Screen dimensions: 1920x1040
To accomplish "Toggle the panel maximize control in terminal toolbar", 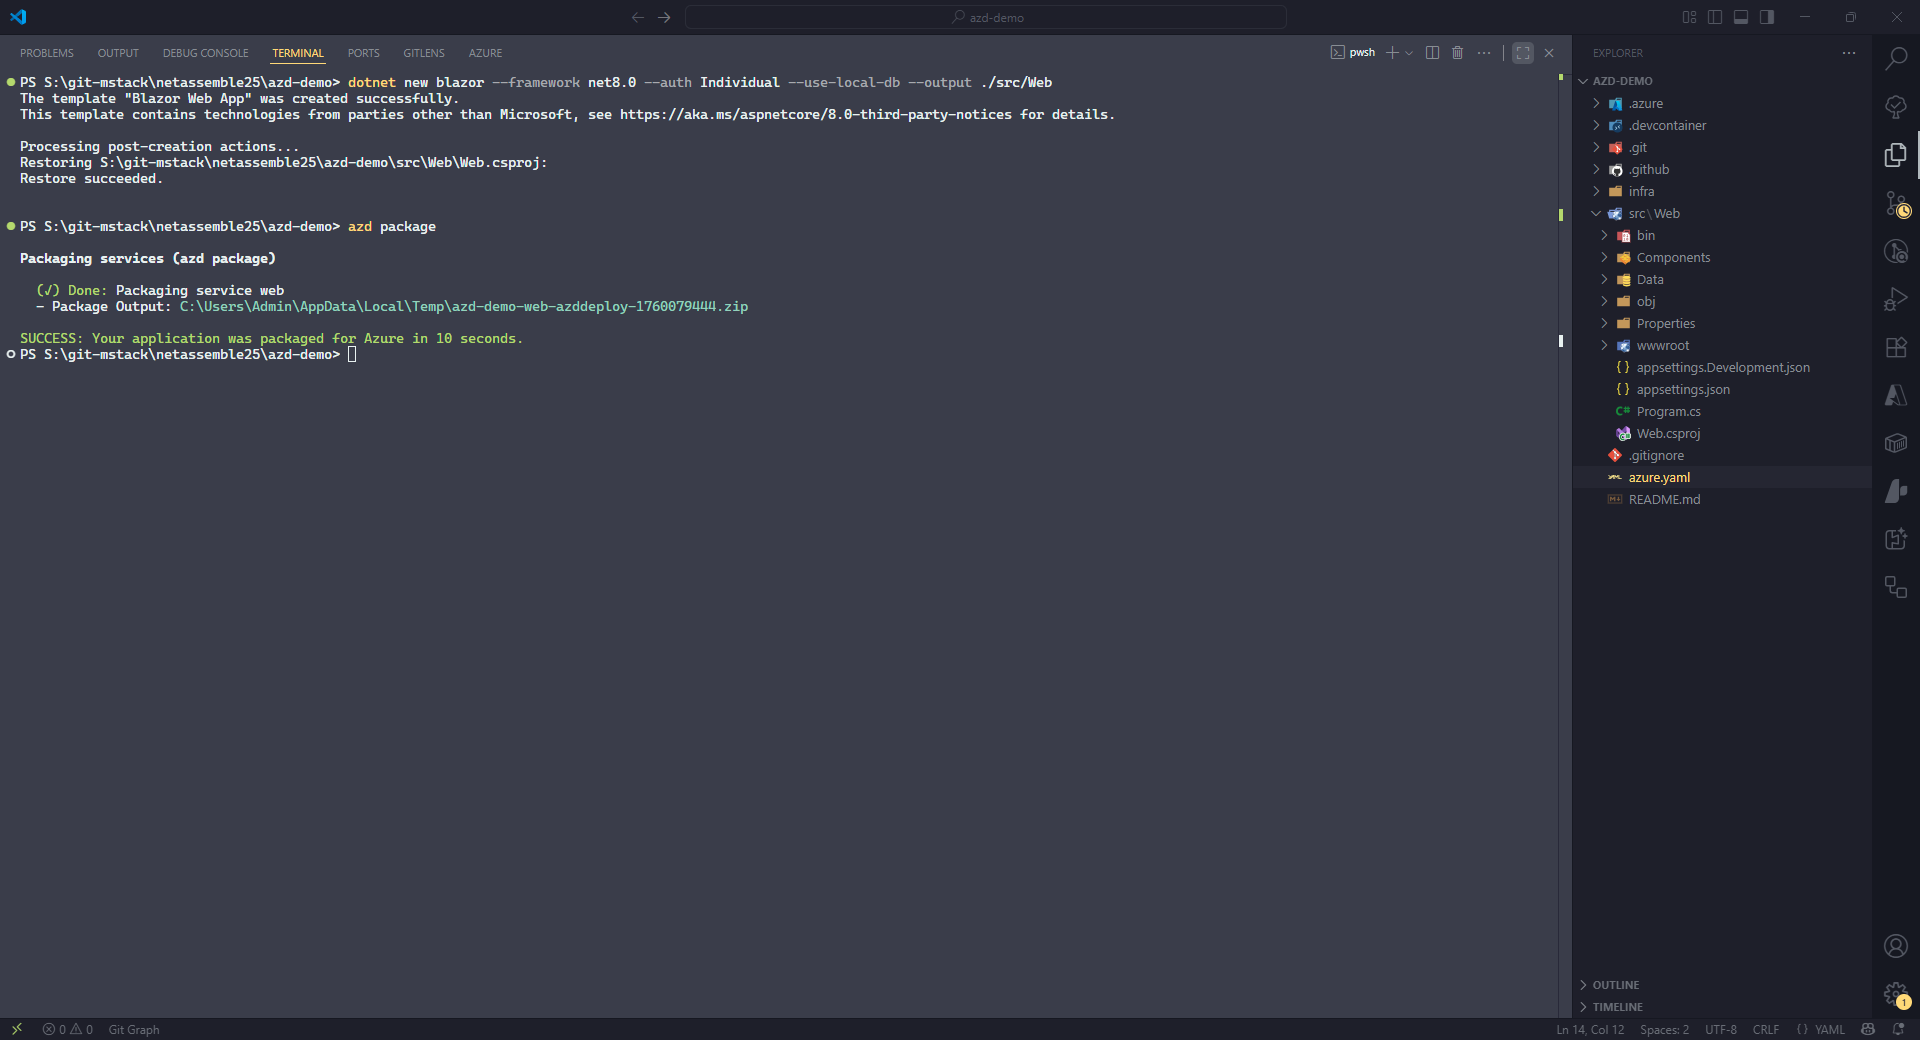I will [1521, 52].
